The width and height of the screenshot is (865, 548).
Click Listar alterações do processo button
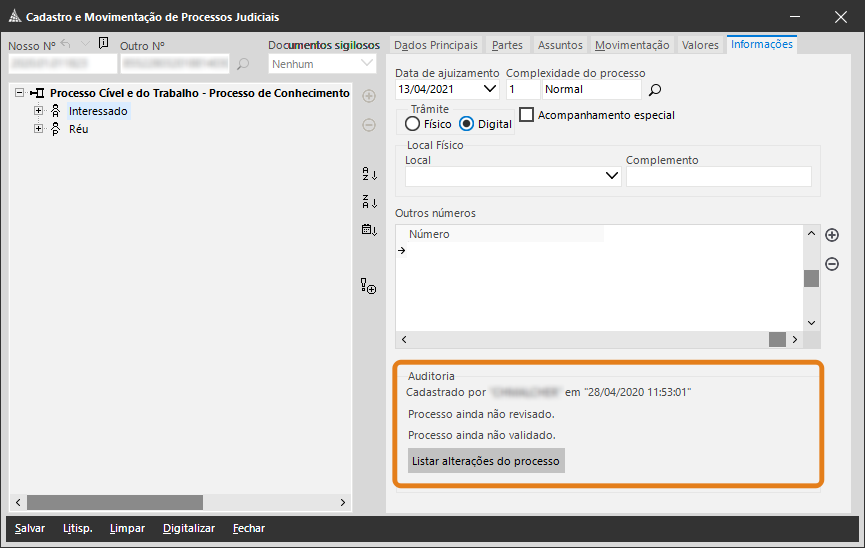click(486, 461)
